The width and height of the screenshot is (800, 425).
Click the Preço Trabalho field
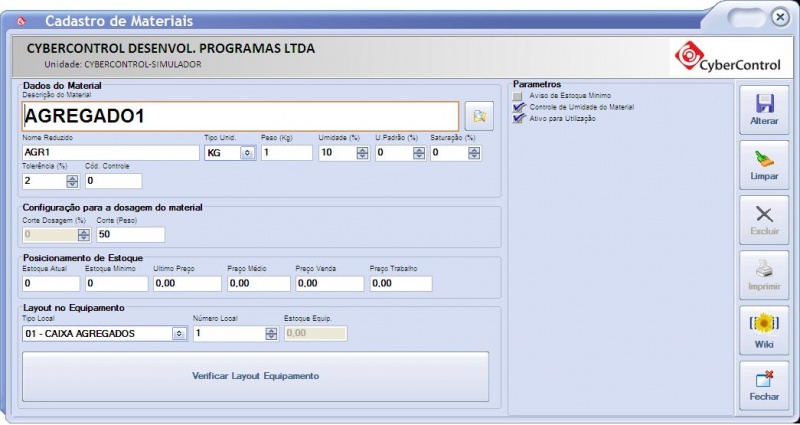point(401,284)
